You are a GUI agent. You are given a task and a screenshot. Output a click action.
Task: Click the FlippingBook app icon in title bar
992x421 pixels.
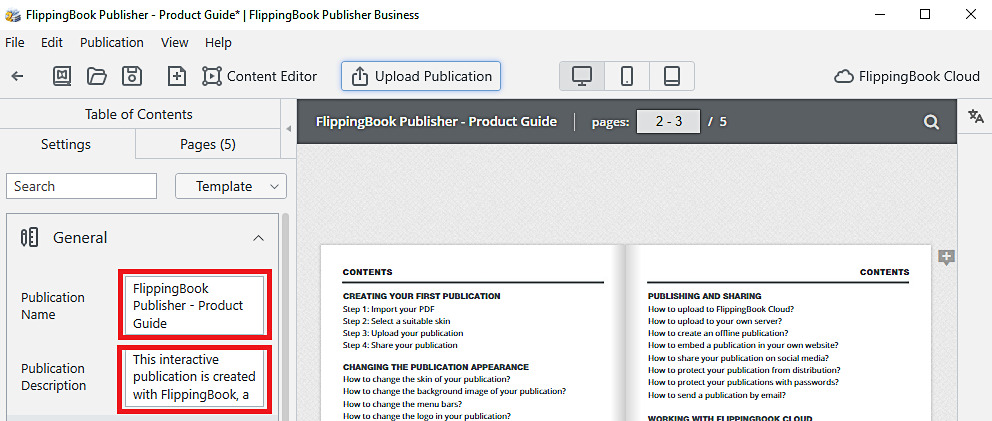click(12, 15)
